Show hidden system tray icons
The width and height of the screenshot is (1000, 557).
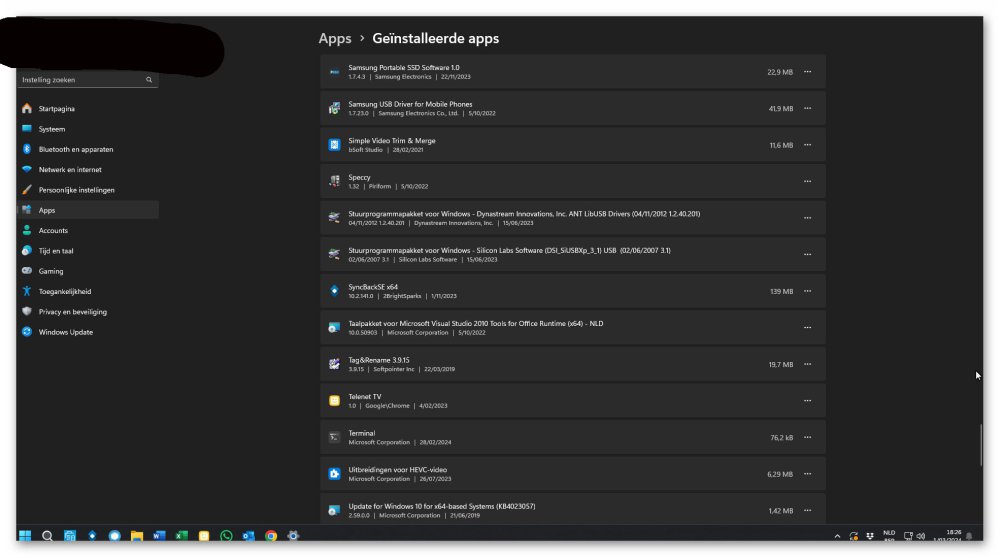pos(837,536)
